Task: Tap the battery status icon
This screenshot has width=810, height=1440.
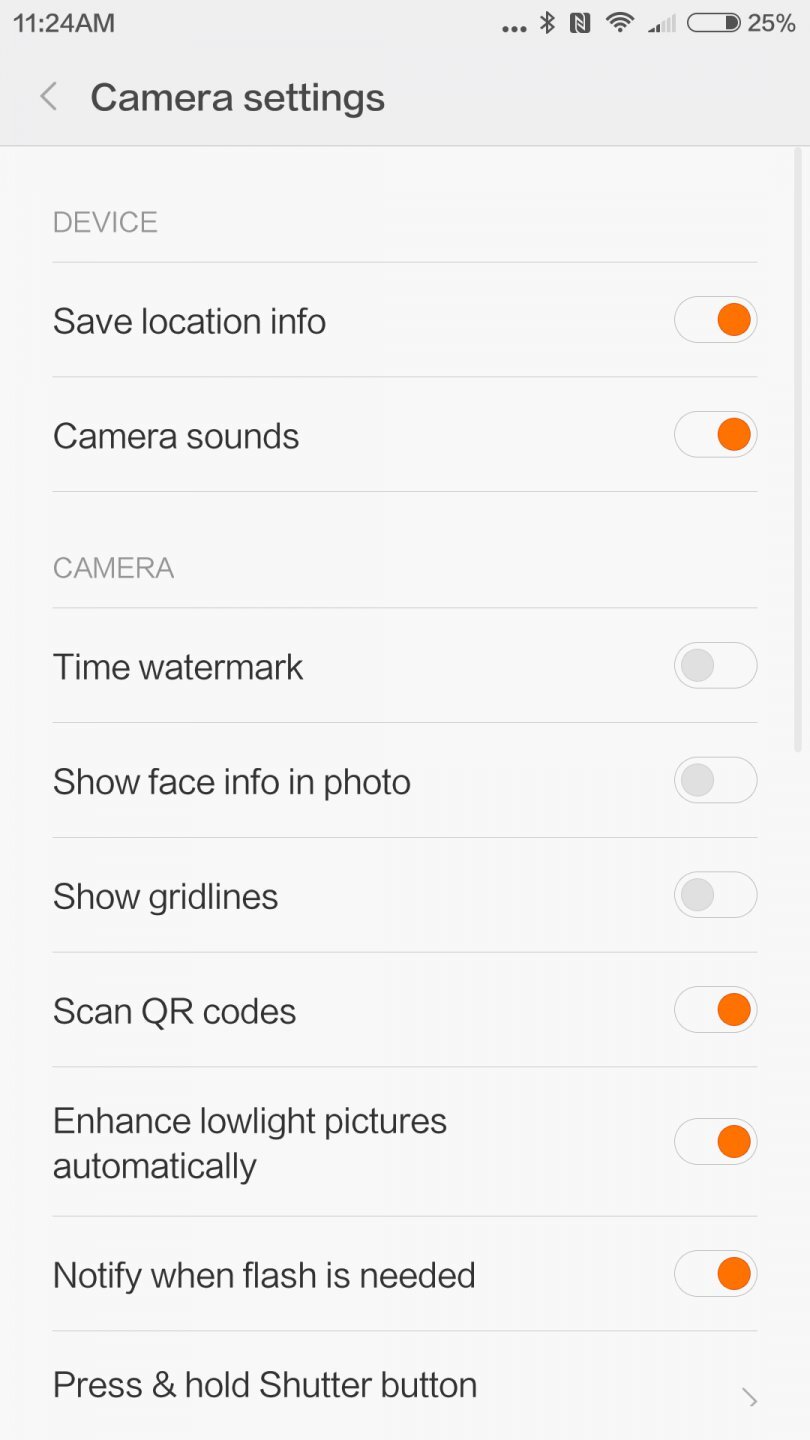Action: (713, 23)
